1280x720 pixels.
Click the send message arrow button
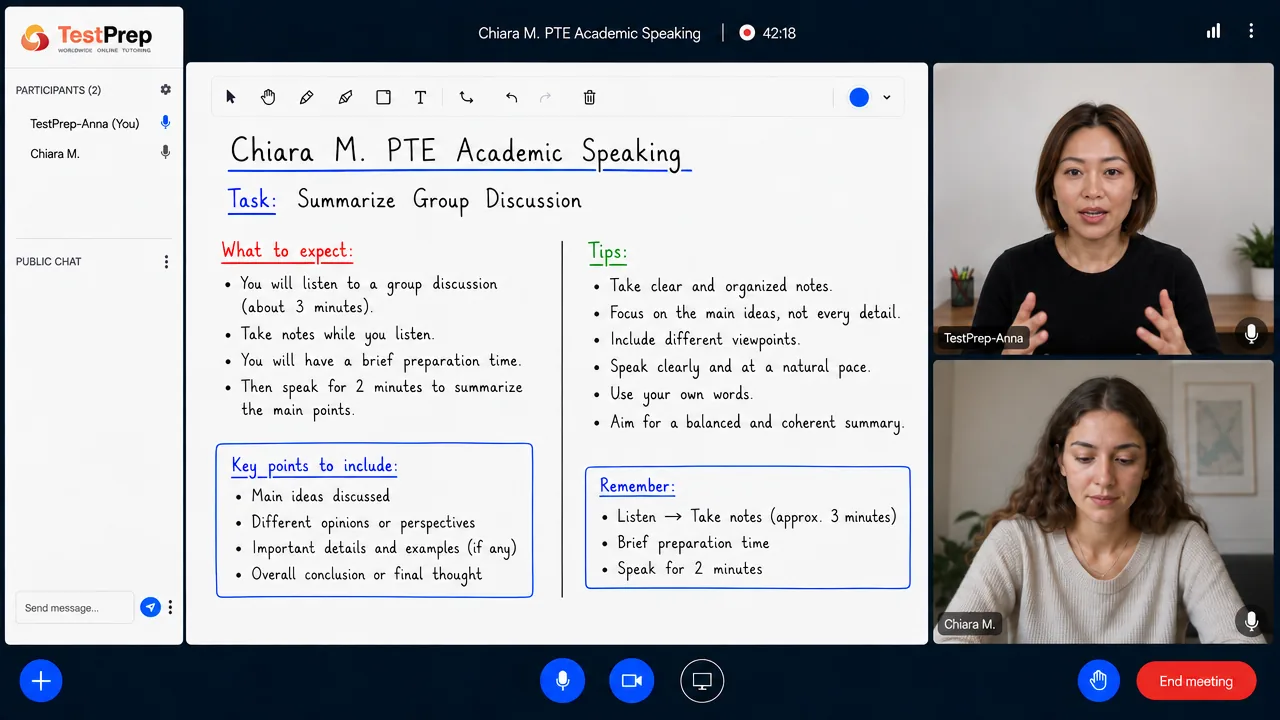[150, 607]
